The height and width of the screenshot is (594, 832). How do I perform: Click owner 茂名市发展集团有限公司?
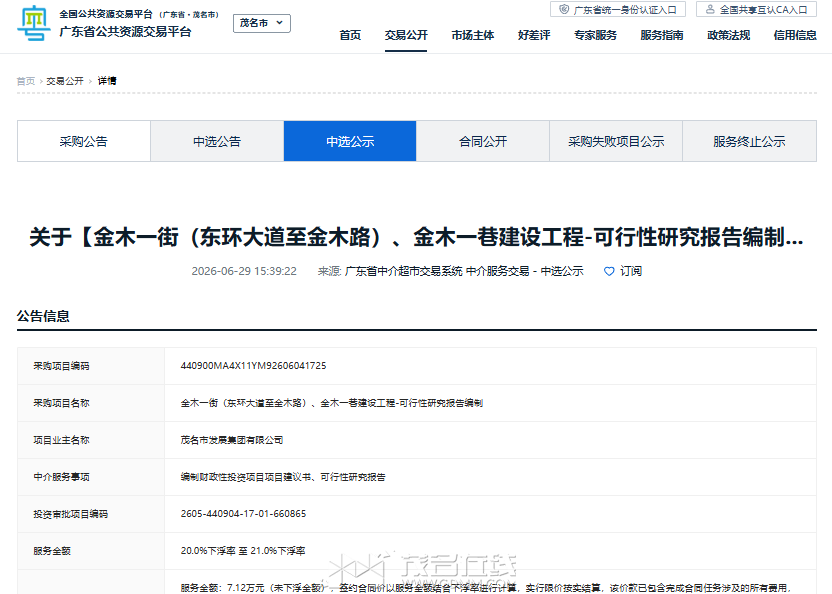click(231, 440)
